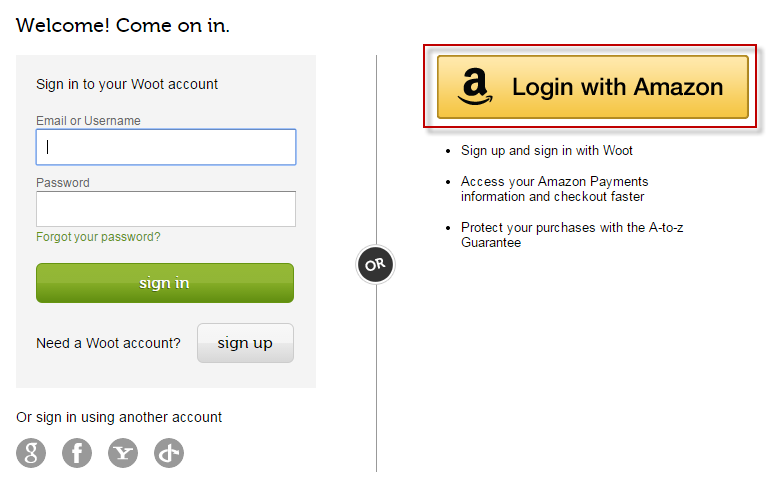Click the Need a Woot account? text
Viewport: 769px width, 485px height.
[108, 343]
